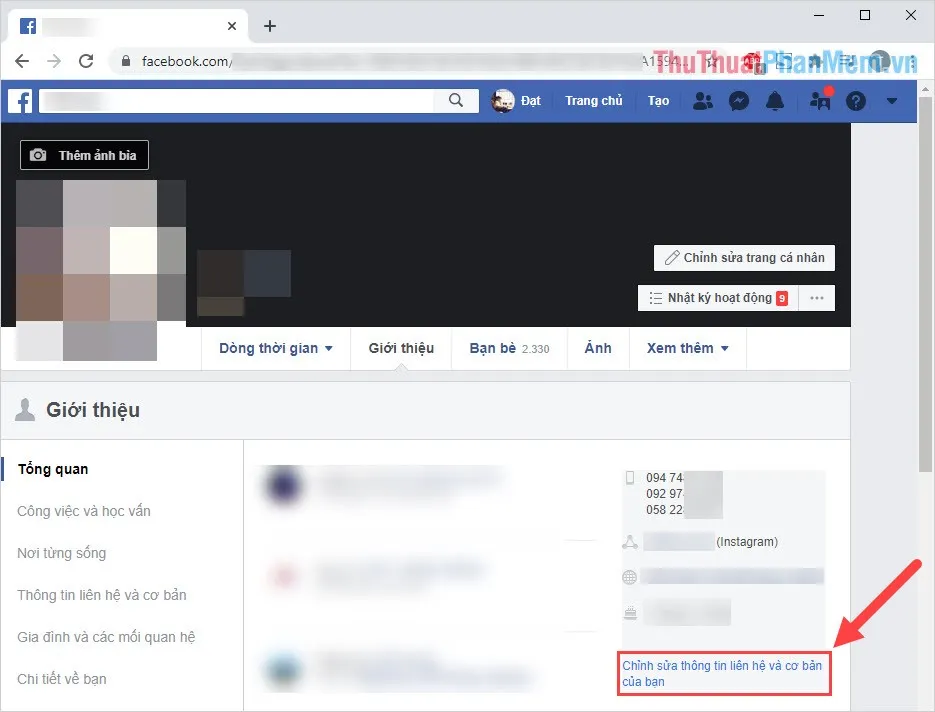The image size is (935, 712).
Task: Open friend requests icon
Action: (x=703, y=101)
